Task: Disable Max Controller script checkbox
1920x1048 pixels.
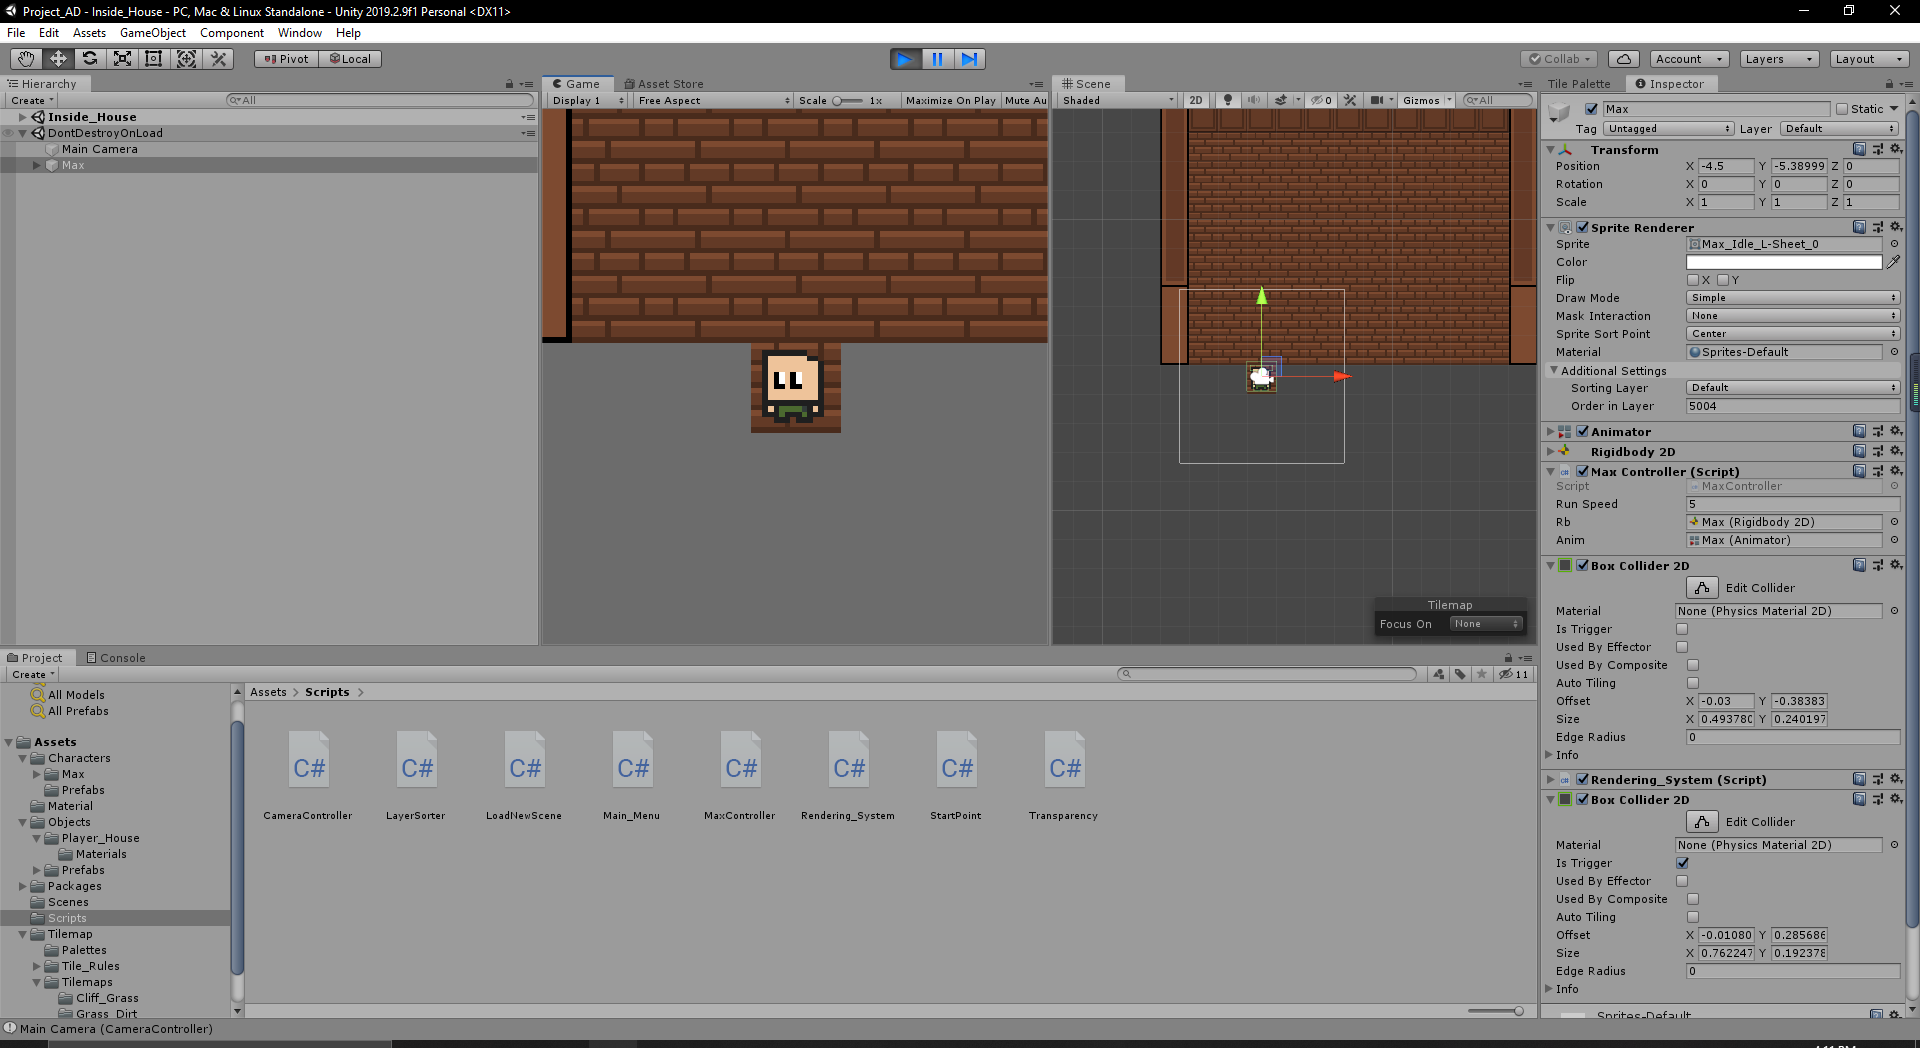Action: (x=1583, y=471)
